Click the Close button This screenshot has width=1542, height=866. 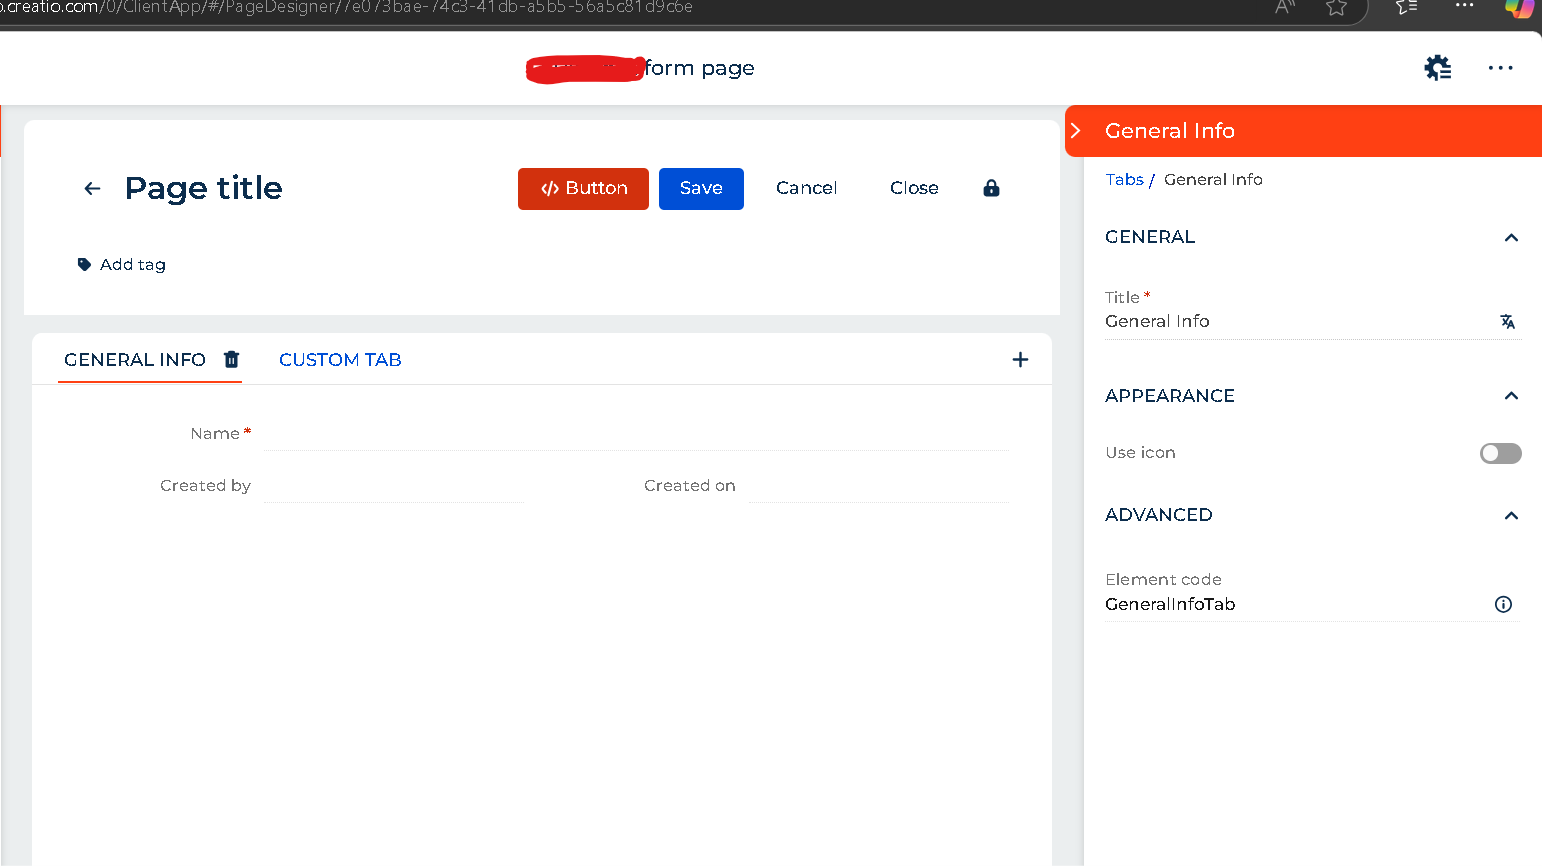click(x=914, y=188)
